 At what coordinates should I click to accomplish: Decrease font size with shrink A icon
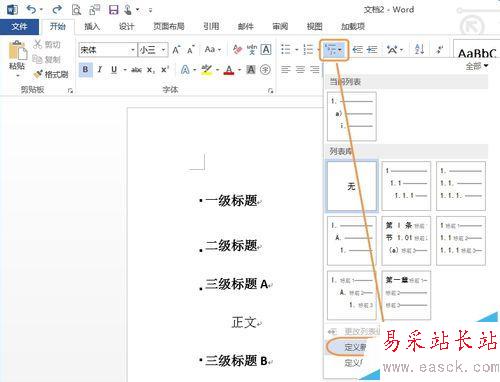(x=191, y=50)
